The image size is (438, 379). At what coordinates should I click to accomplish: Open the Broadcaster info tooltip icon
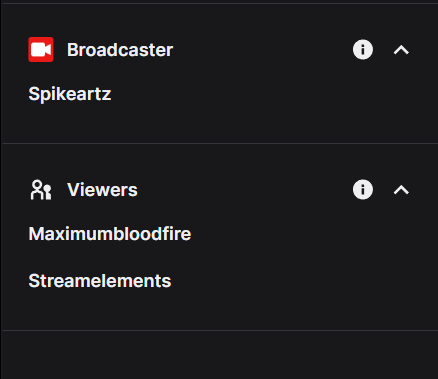click(363, 50)
